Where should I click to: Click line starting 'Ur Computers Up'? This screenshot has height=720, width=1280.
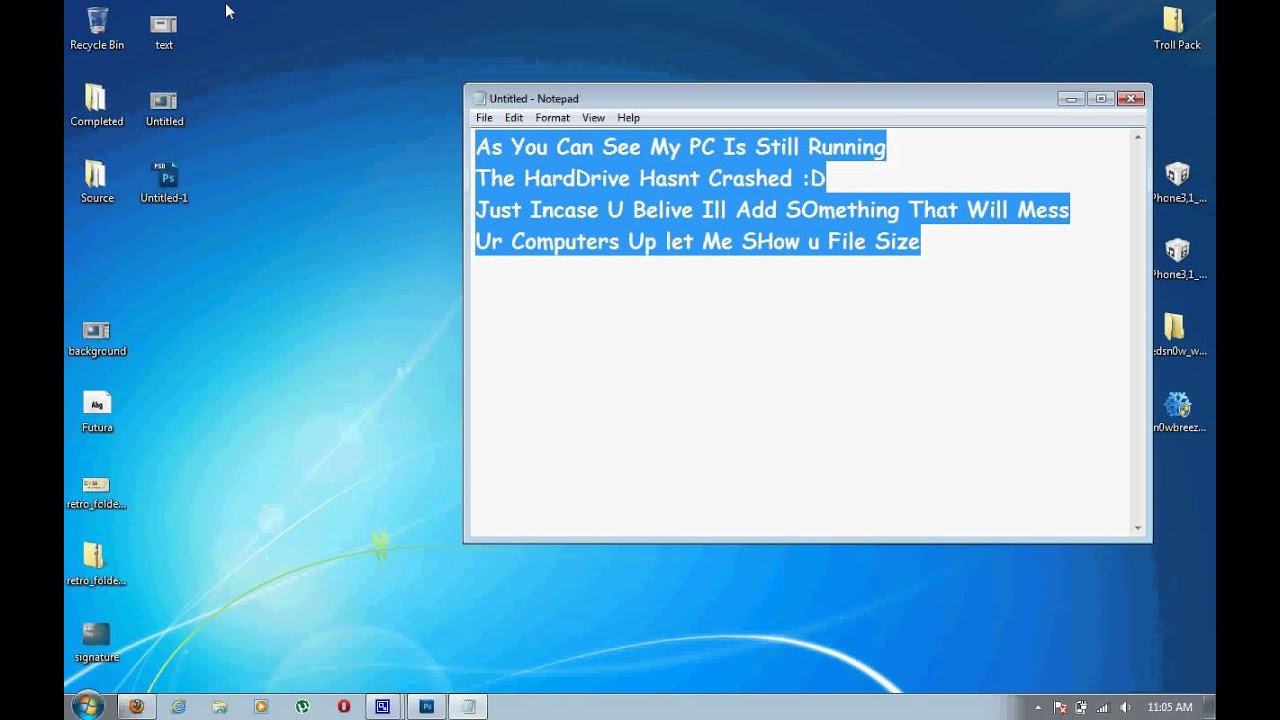[697, 241]
